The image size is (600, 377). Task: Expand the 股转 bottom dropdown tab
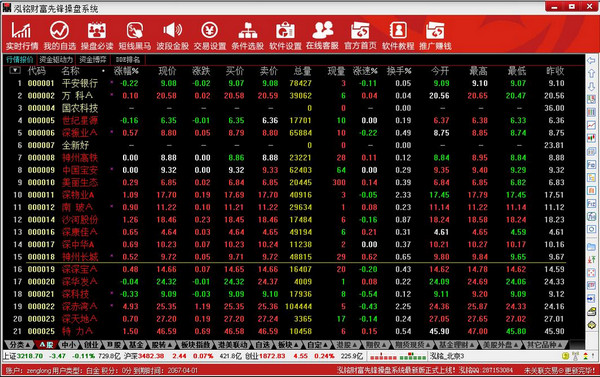point(161,344)
